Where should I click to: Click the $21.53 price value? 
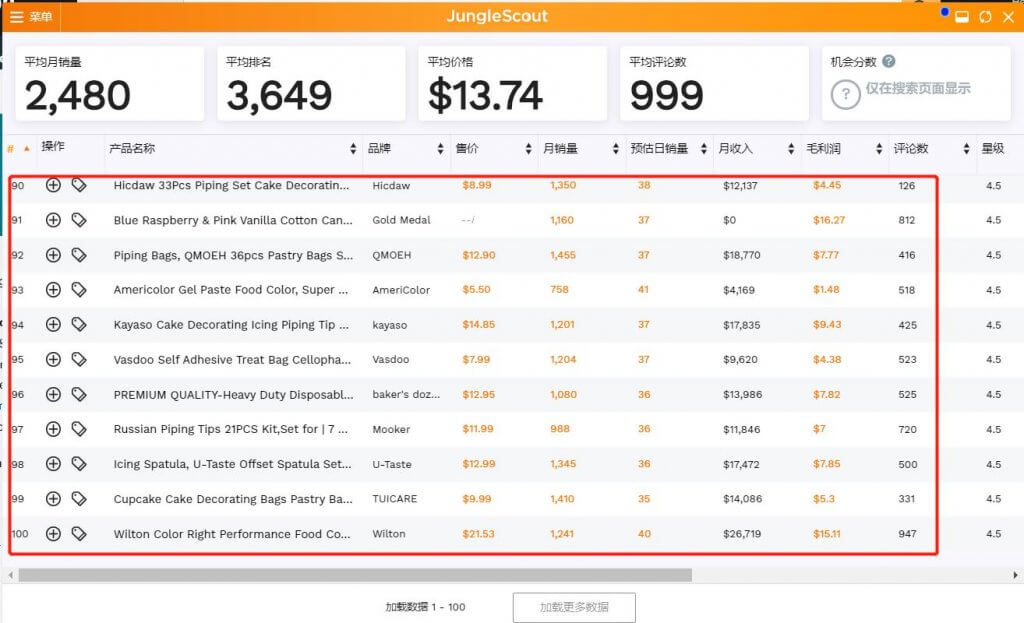point(478,534)
